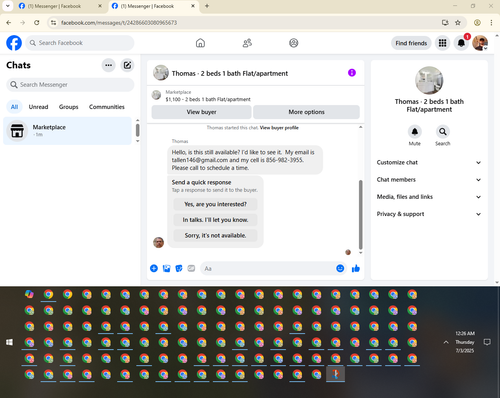The width and height of the screenshot is (500, 398).
Task: Attach a photo using the image icon
Action: (x=166, y=268)
